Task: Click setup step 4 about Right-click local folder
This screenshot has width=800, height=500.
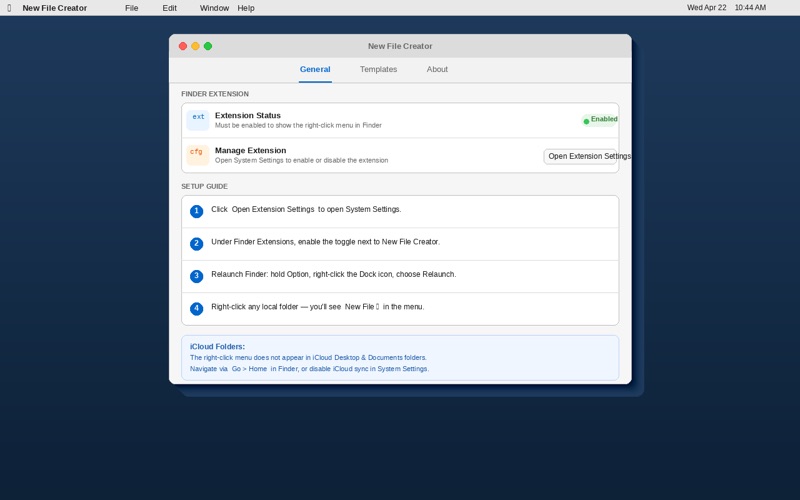Action: 400,309
